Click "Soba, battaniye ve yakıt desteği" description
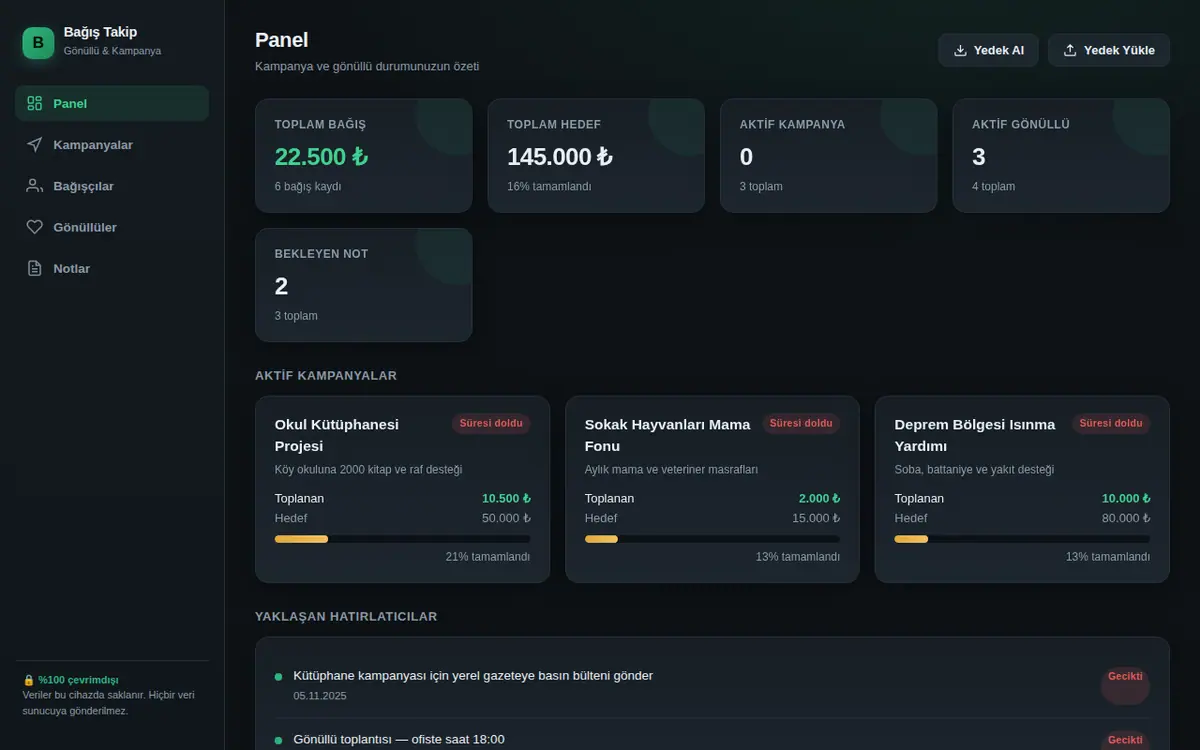This screenshot has height=750, width=1200. pos(975,469)
